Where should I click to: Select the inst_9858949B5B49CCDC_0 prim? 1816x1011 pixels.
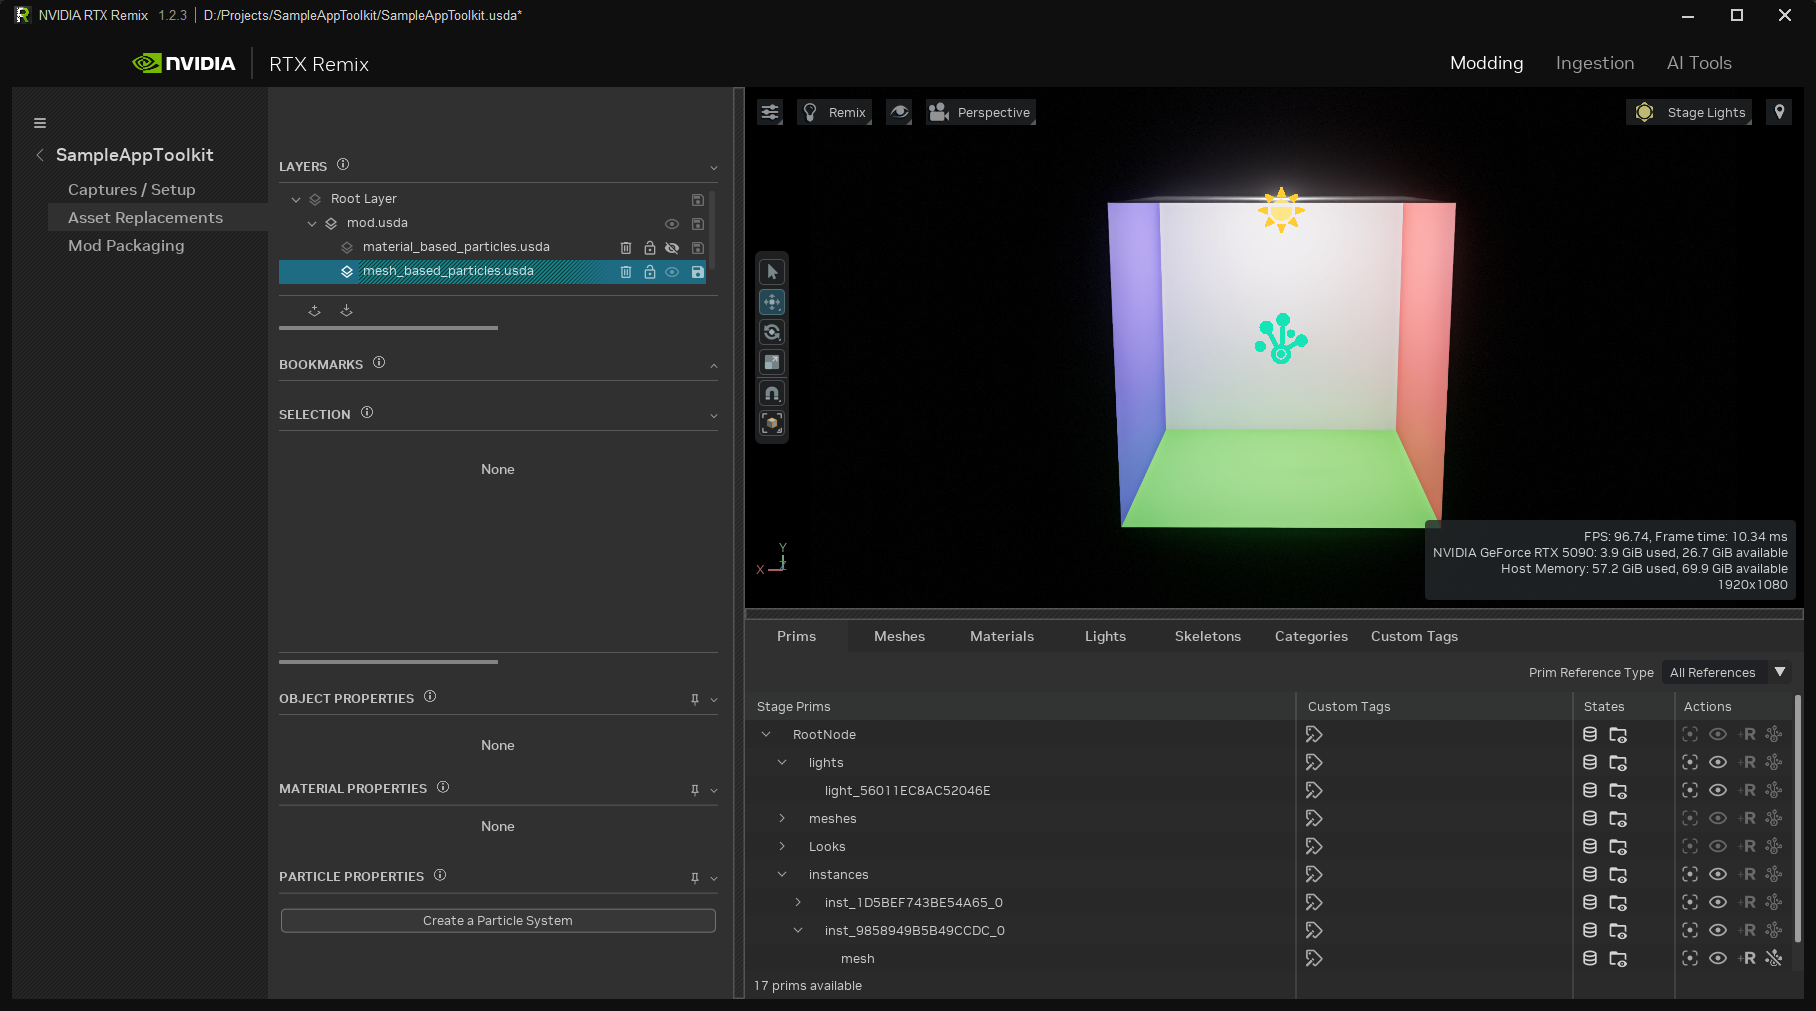(914, 930)
